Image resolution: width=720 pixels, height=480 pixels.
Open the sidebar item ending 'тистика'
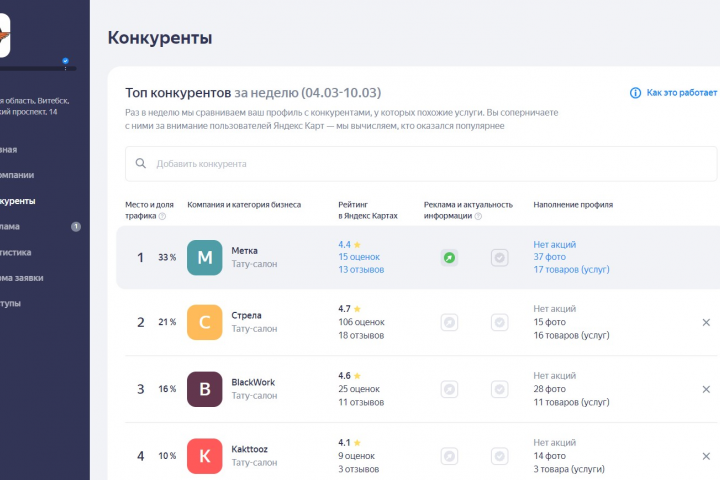coord(16,253)
